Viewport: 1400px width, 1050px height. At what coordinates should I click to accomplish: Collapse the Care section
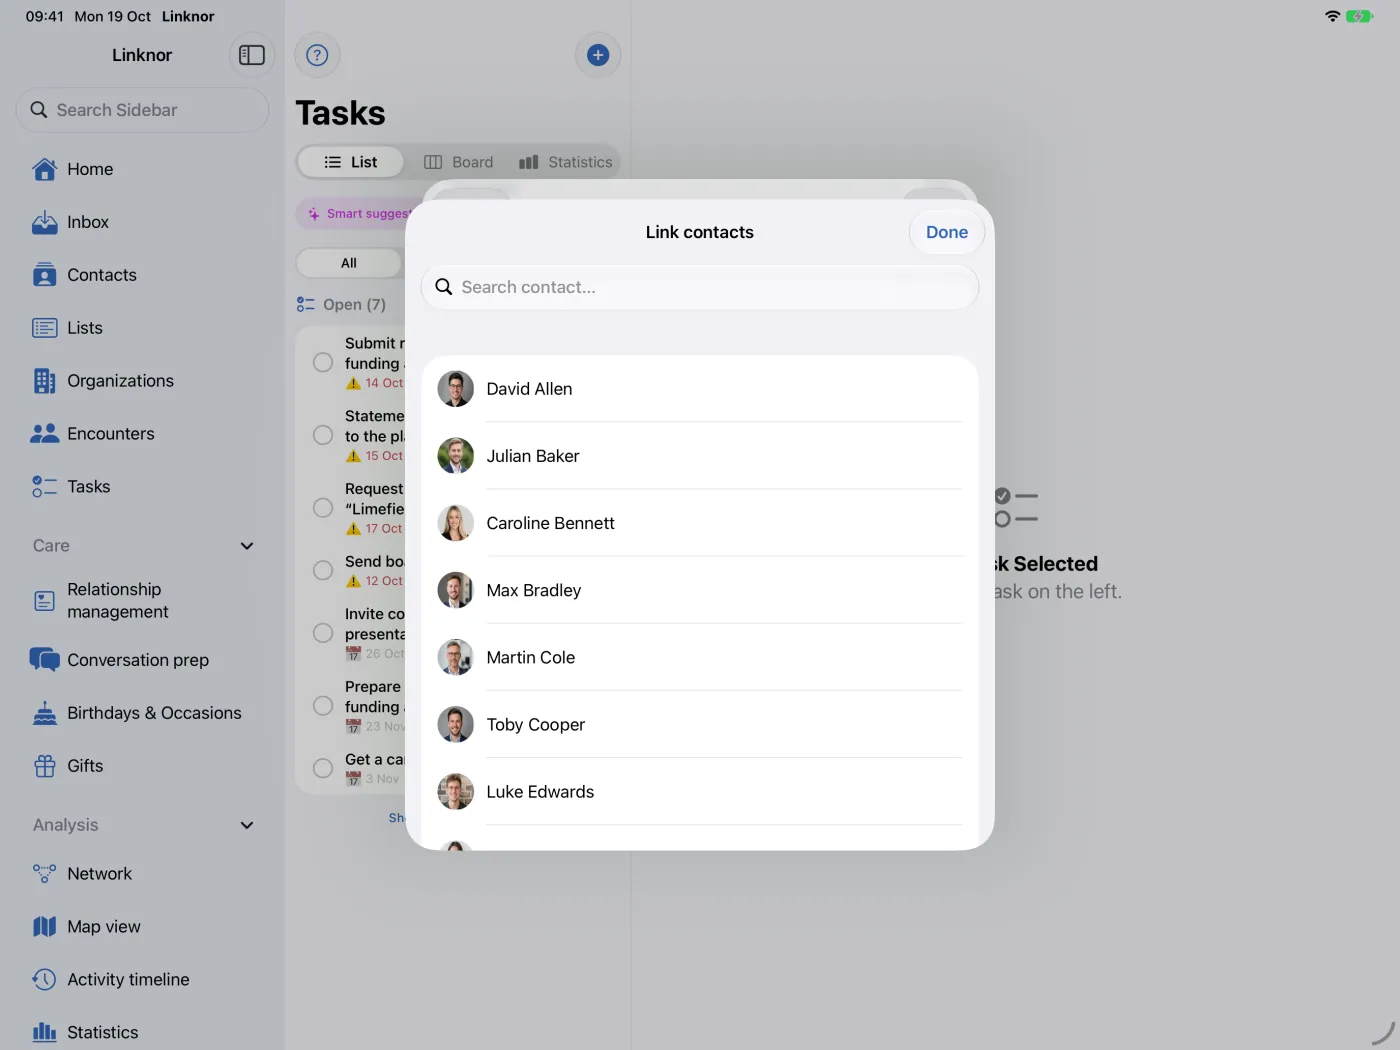247,546
